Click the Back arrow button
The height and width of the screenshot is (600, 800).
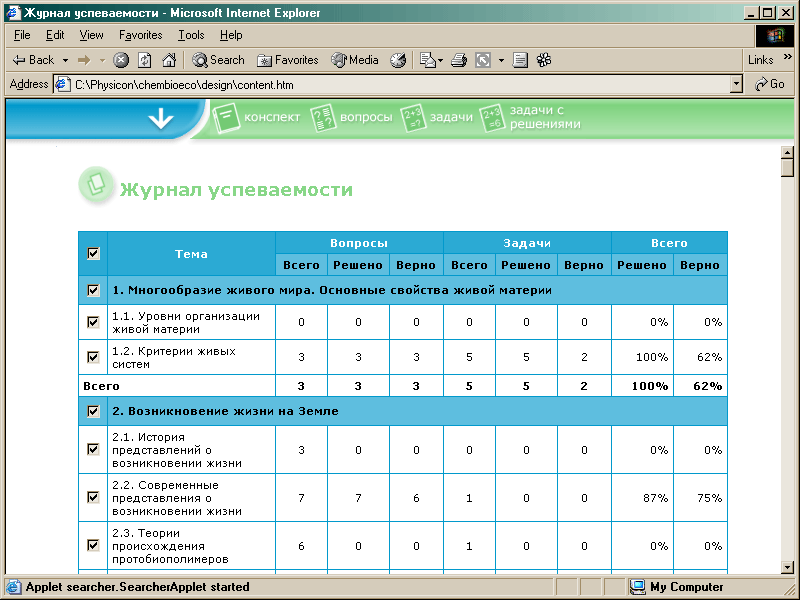[x=33, y=60]
